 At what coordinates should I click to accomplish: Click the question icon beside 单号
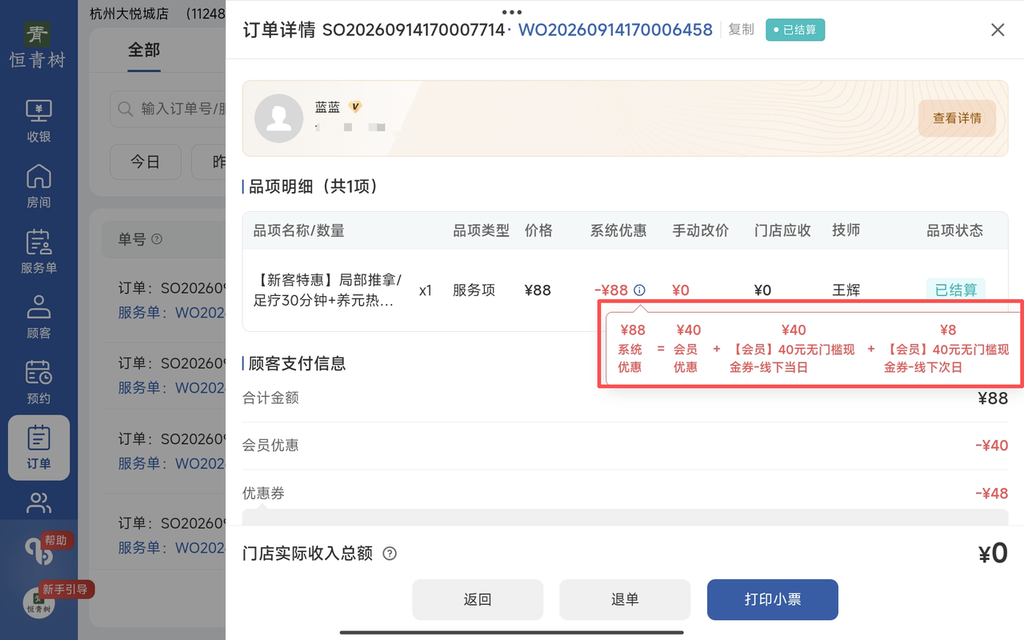(x=157, y=239)
